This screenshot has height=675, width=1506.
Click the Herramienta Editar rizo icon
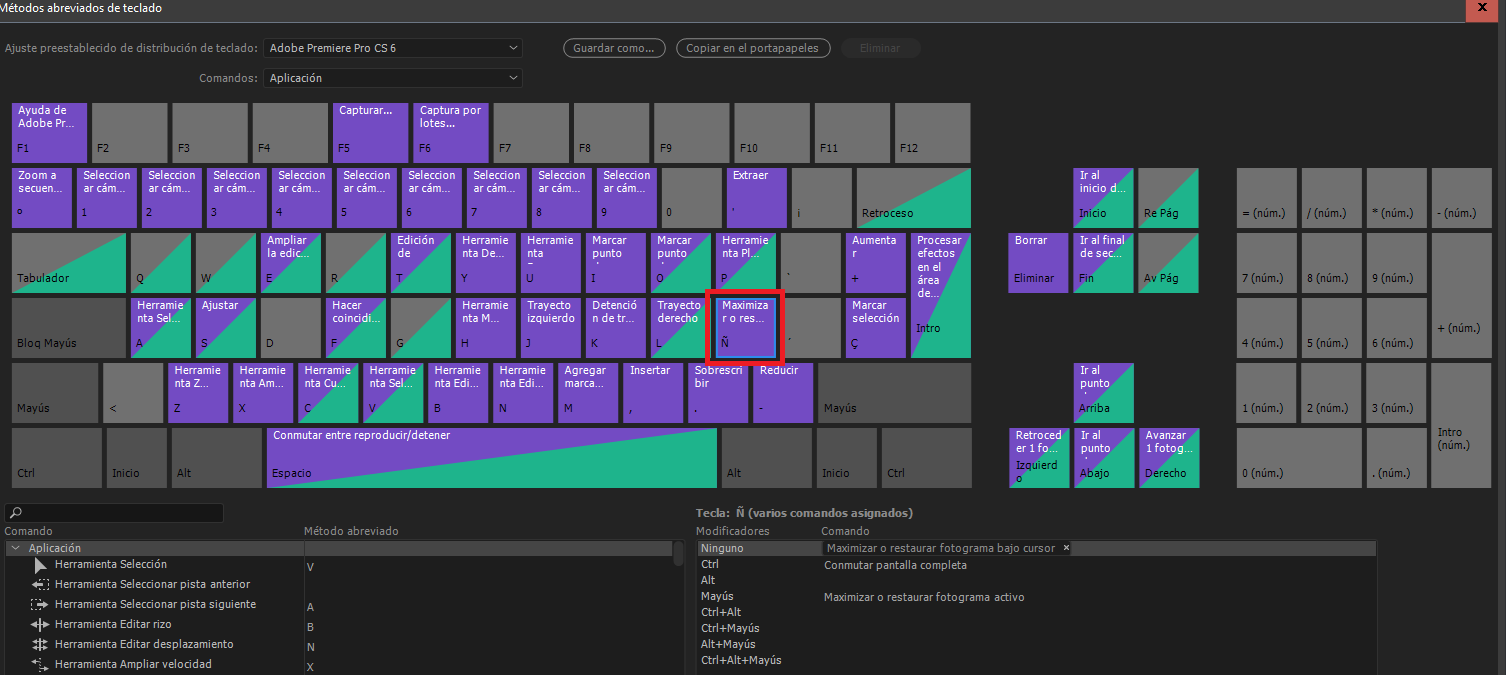pos(40,625)
